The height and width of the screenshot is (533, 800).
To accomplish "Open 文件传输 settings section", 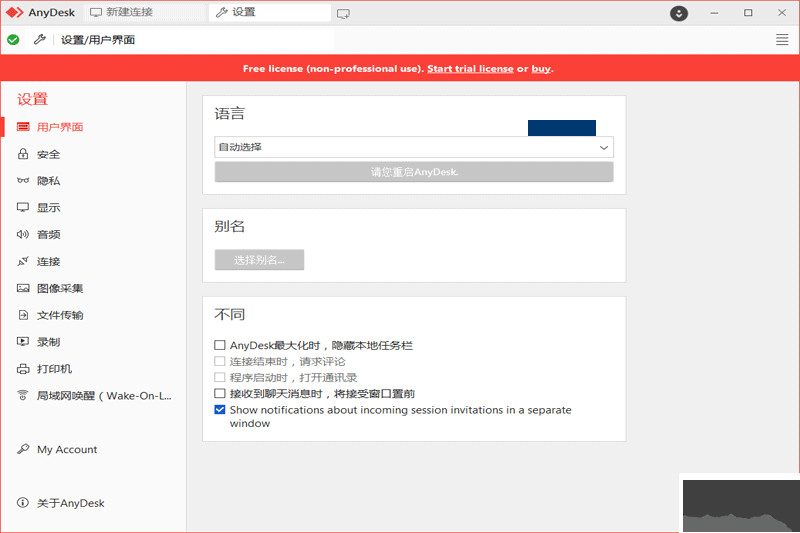I will 60,315.
